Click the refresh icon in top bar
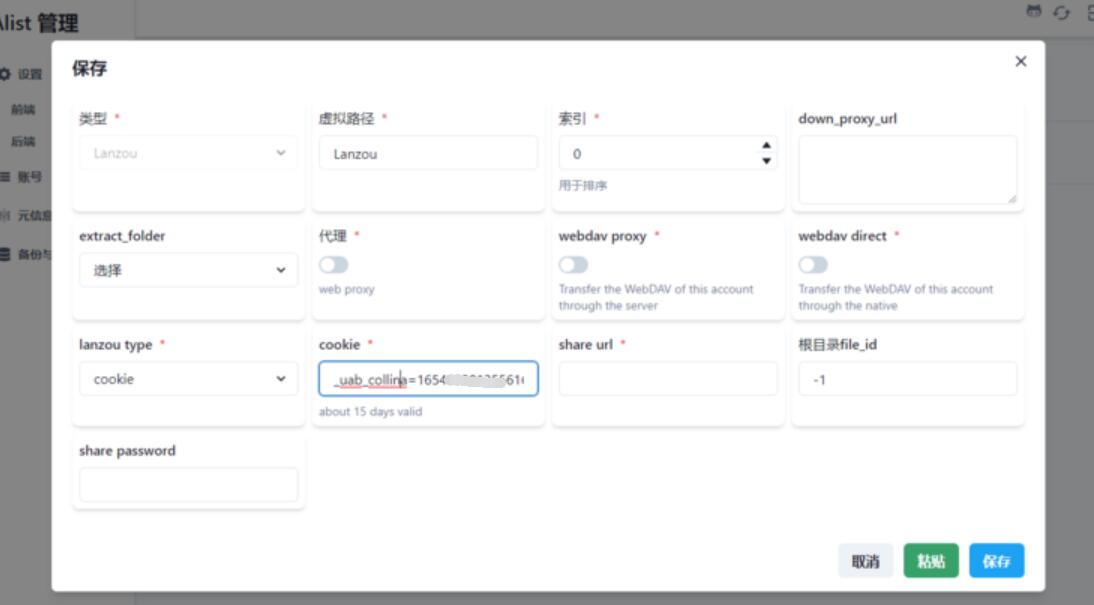The height and width of the screenshot is (605, 1094). tap(1062, 12)
